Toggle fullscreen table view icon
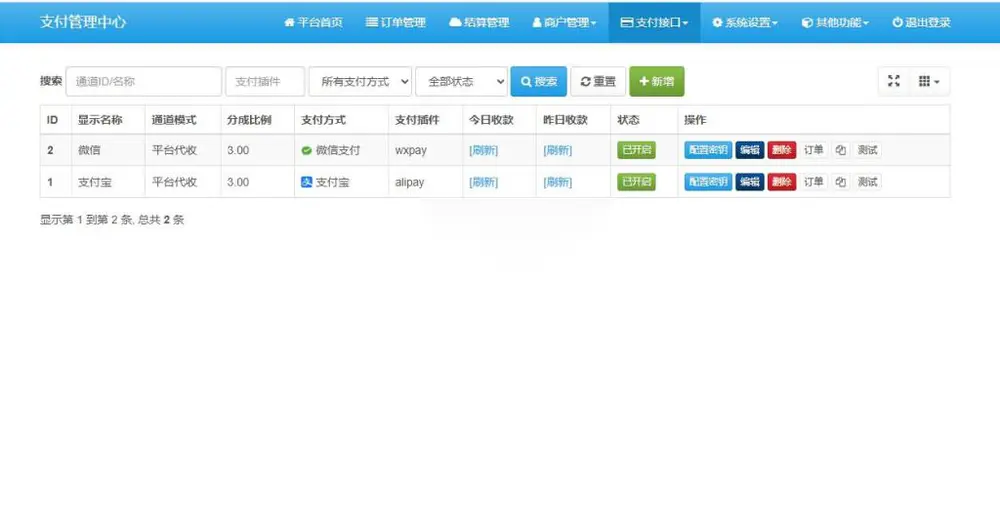This screenshot has height=526, width=1000. point(893,81)
